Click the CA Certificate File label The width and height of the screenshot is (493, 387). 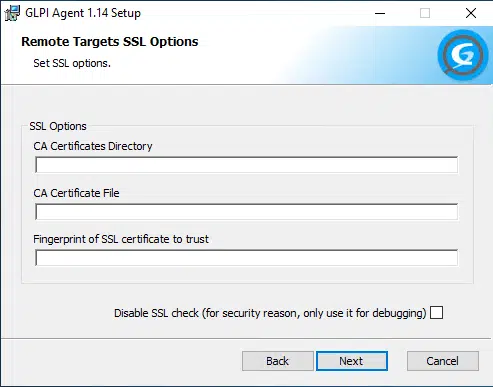point(76,193)
